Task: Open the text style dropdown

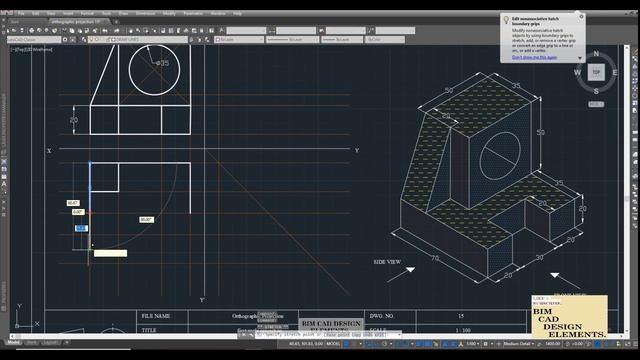Action: point(246,31)
